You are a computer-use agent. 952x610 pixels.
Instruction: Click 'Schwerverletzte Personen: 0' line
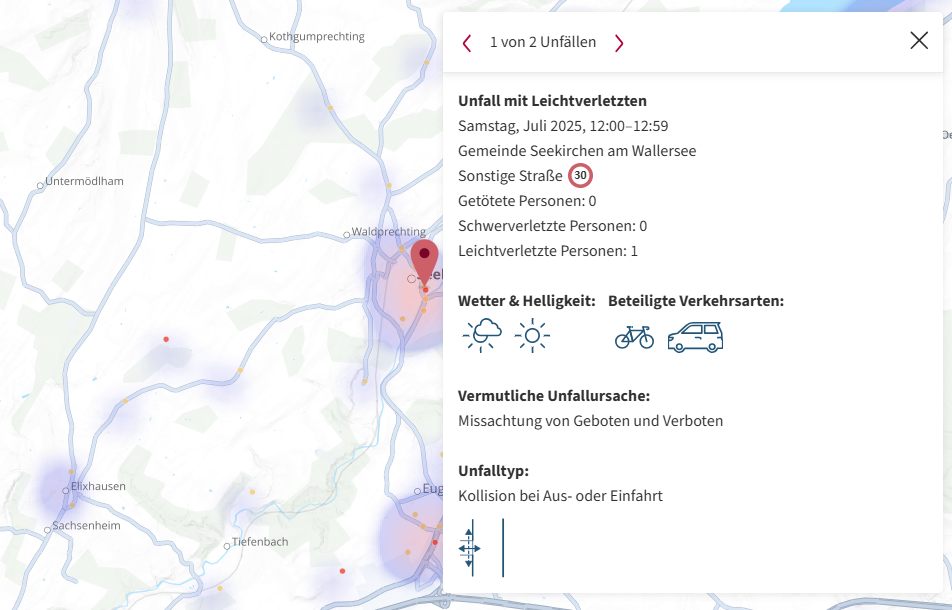pyautogui.click(x=552, y=226)
